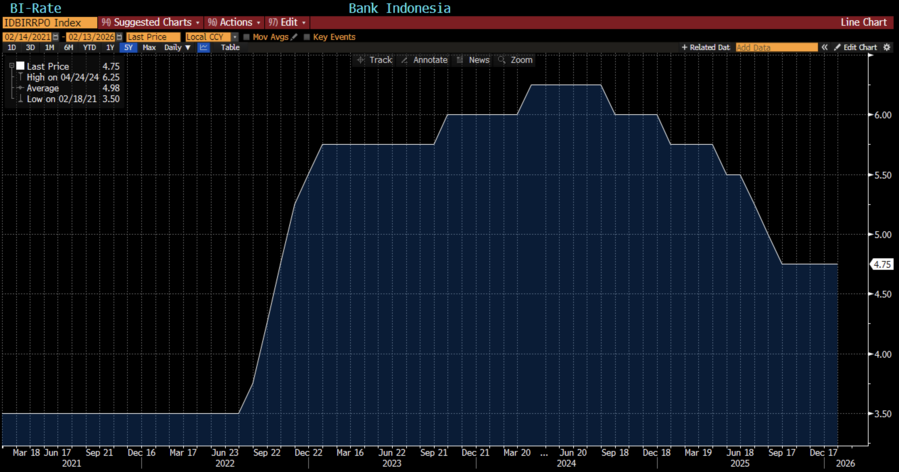Click the Add Data input field
Image resolution: width=899 pixels, height=472 pixels.
pyautogui.click(x=776, y=47)
